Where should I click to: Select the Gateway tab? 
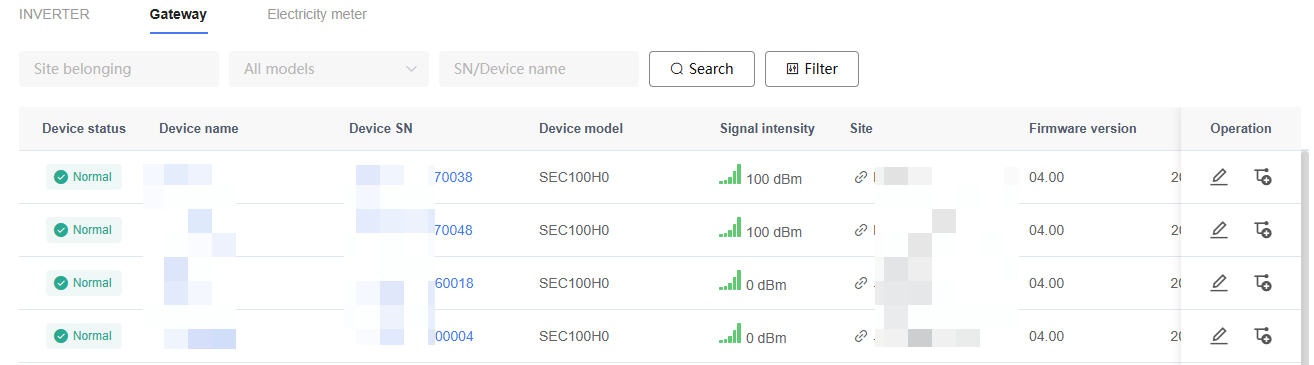point(178,15)
